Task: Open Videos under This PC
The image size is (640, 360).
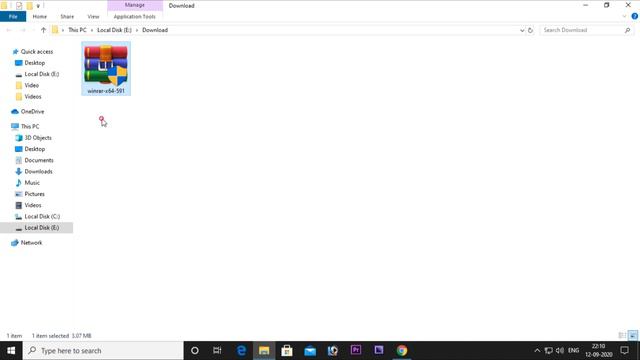Action: click(33, 205)
